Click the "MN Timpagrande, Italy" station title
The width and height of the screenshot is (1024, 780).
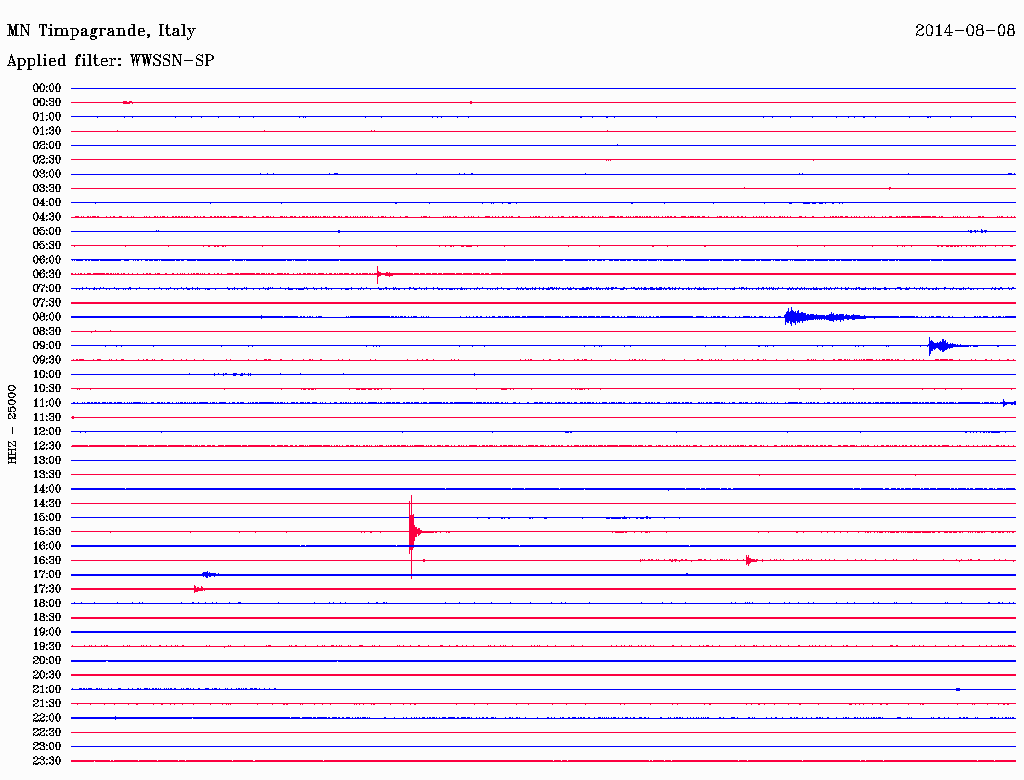pyautogui.click(x=101, y=31)
